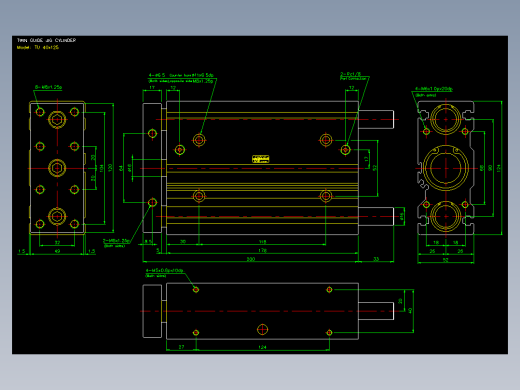Click the '178' body length dimension

pyautogui.click(x=262, y=250)
